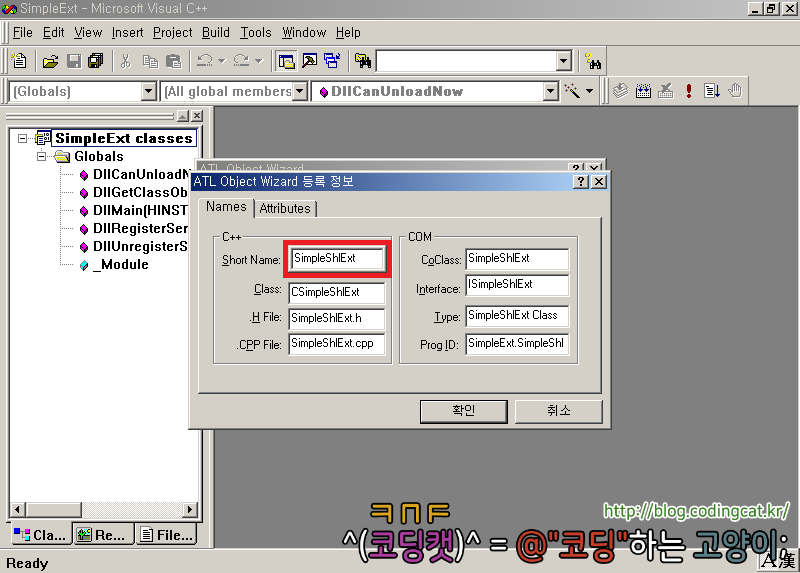Open the Tools menu

[x=256, y=33]
